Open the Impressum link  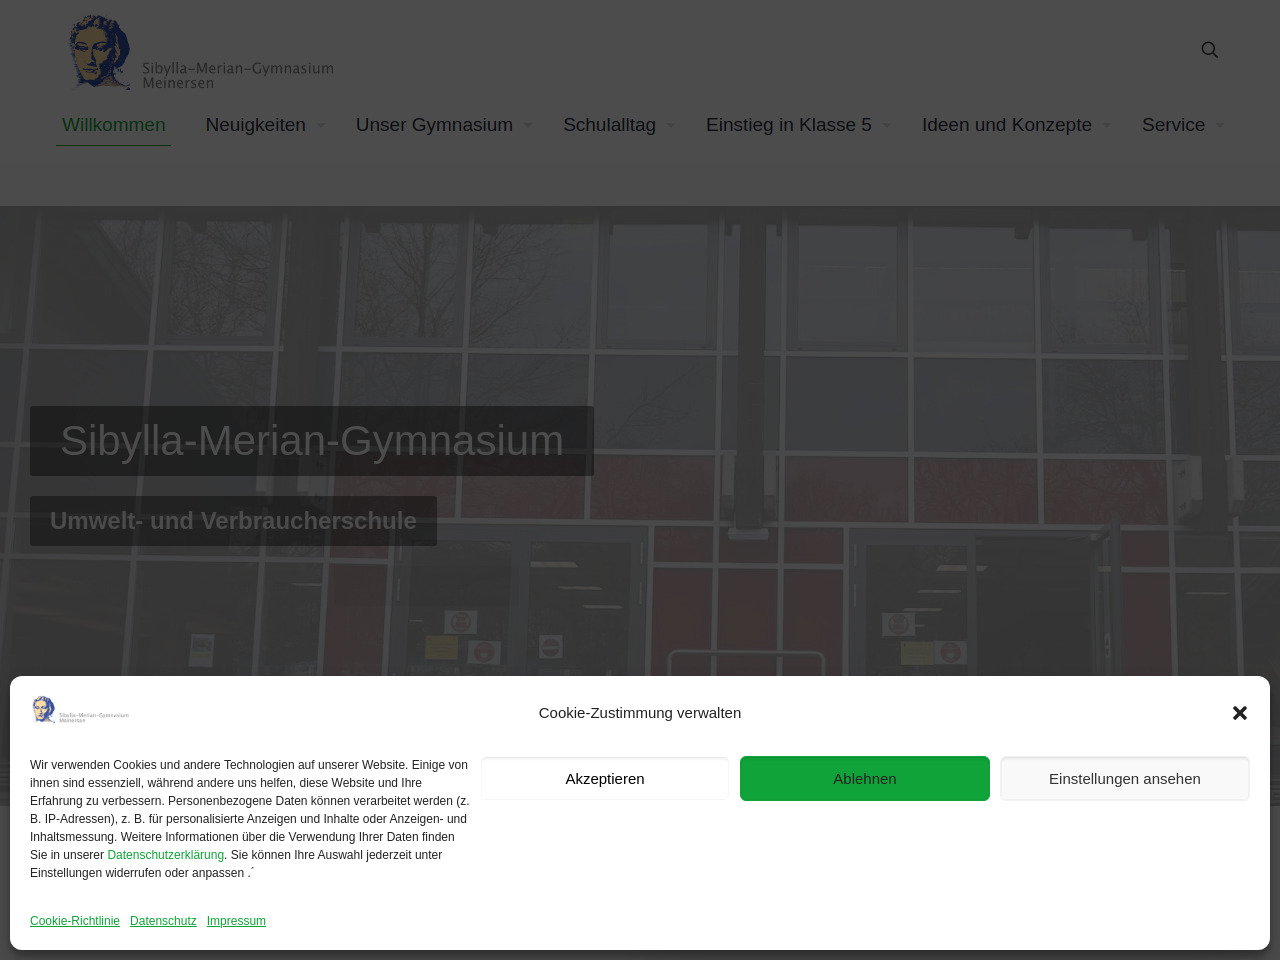(x=236, y=921)
